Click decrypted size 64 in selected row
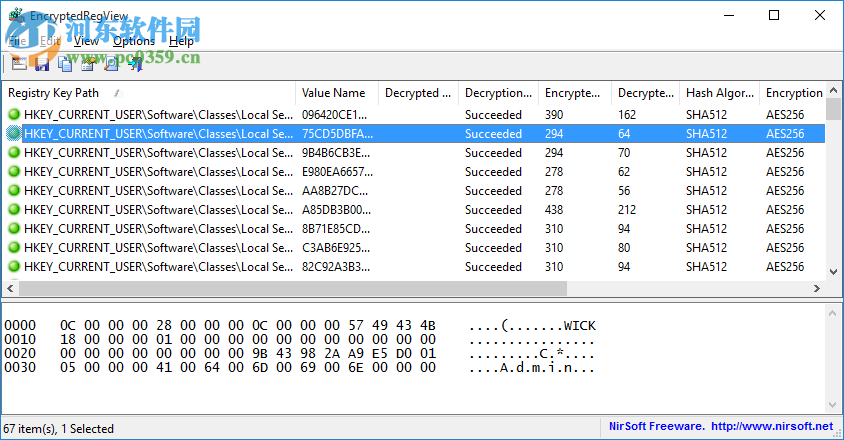 (x=624, y=134)
